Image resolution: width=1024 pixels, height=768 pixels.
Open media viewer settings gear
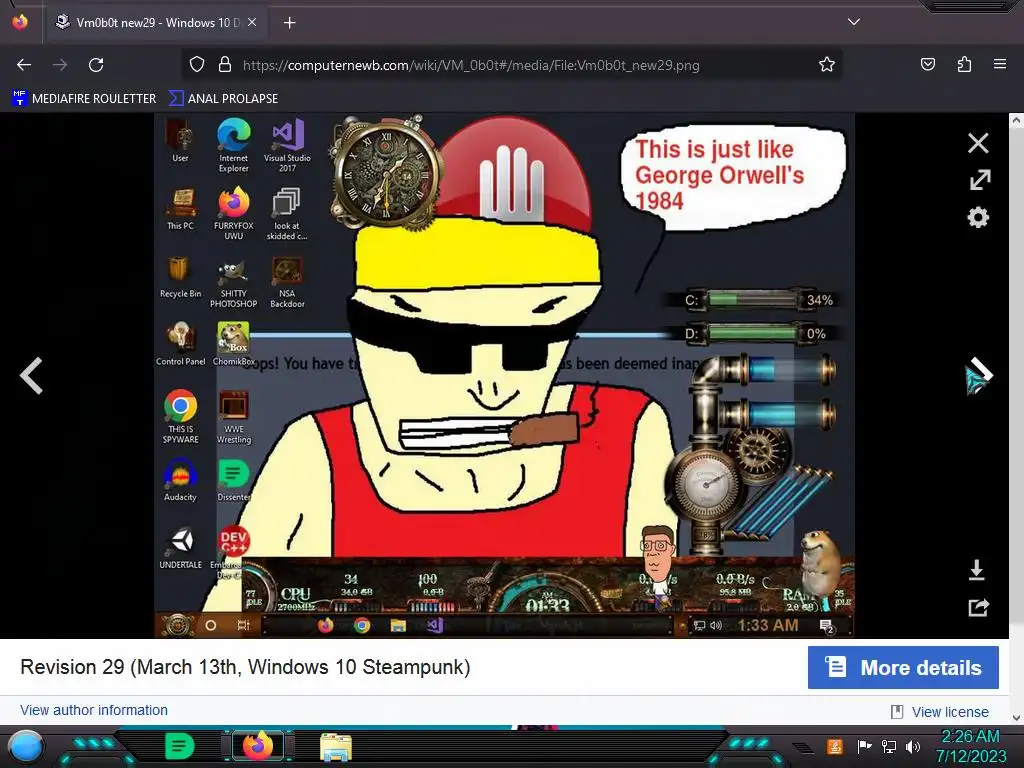[978, 217]
